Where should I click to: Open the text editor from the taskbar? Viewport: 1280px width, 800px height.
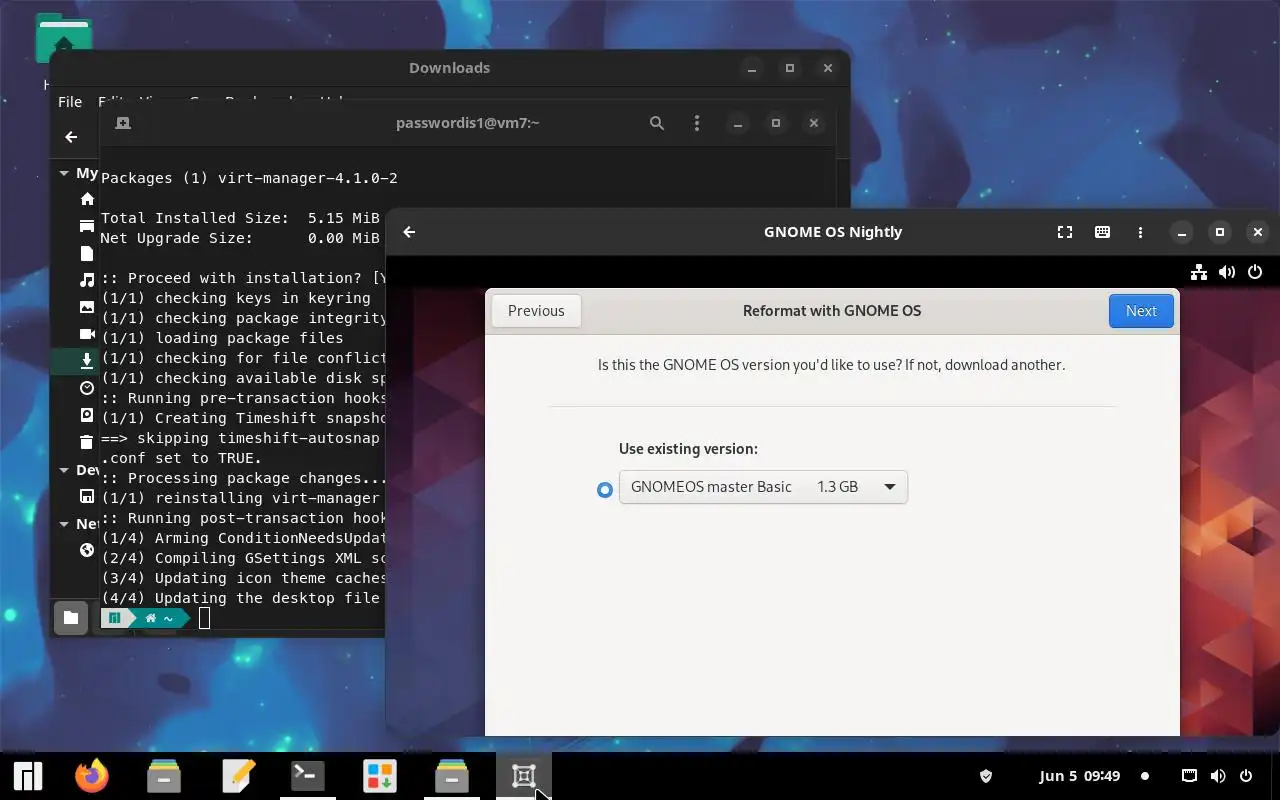(x=238, y=776)
